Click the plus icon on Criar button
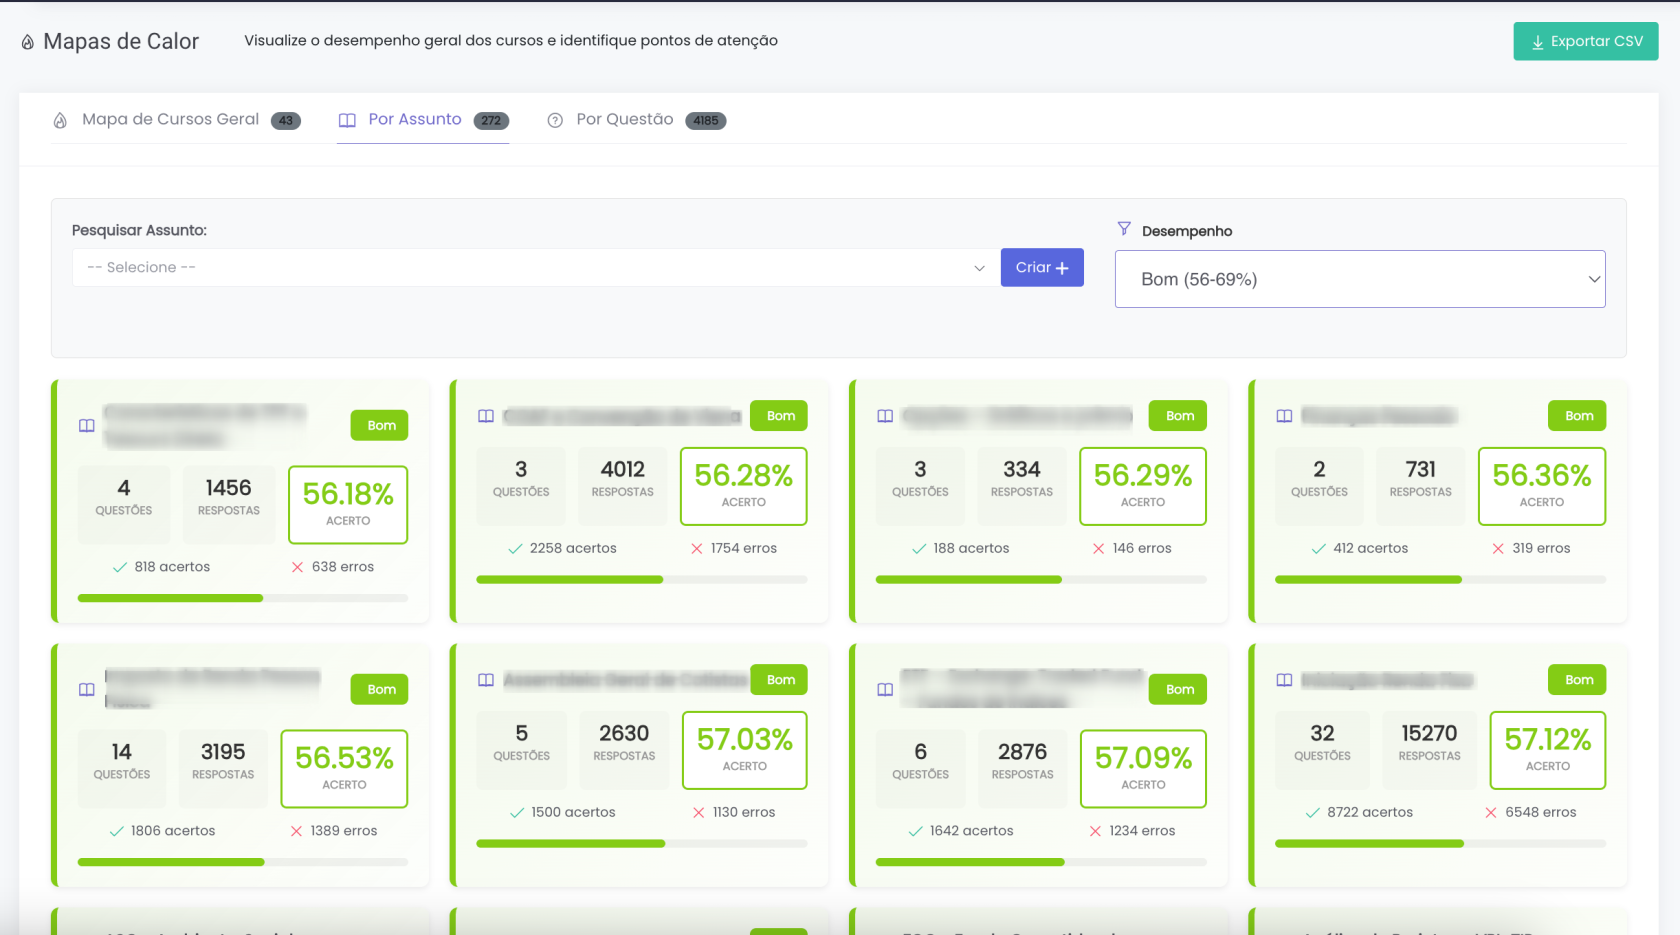 [1062, 268]
